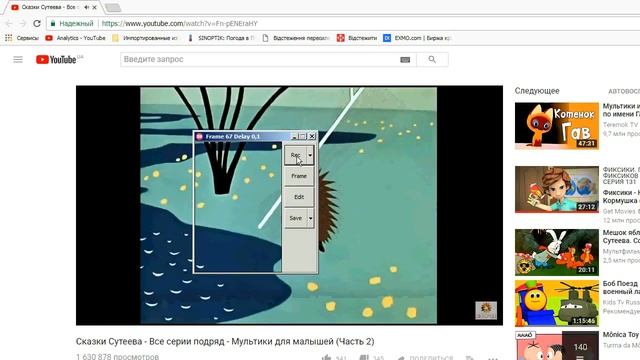Close the 'Сказки Сутеева' browser tab
The image size is (640, 360).
(95, 7)
